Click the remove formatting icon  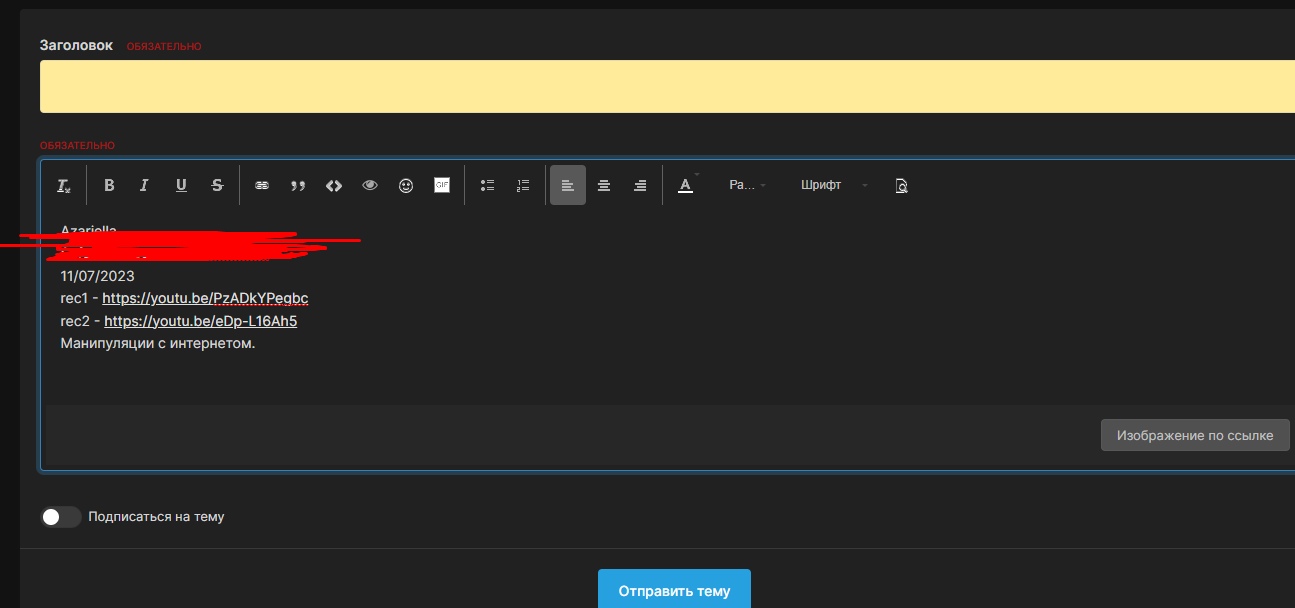pyautogui.click(x=64, y=186)
